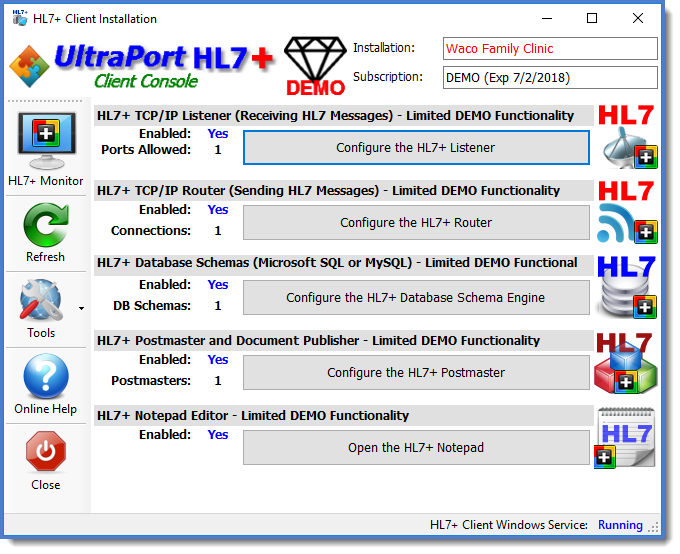680x554 pixels.
Task: Click the DEMO diamond icon
Action: click(x=315, y=66)
